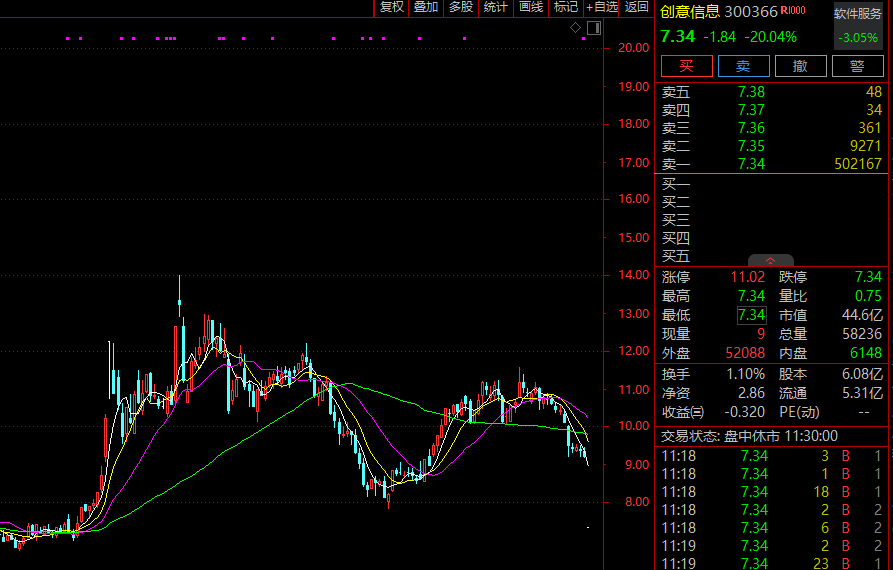Screen dimensions: 893x570
Task: Open the 复权 price adjustment menu
Action: [x=392, y=7]
